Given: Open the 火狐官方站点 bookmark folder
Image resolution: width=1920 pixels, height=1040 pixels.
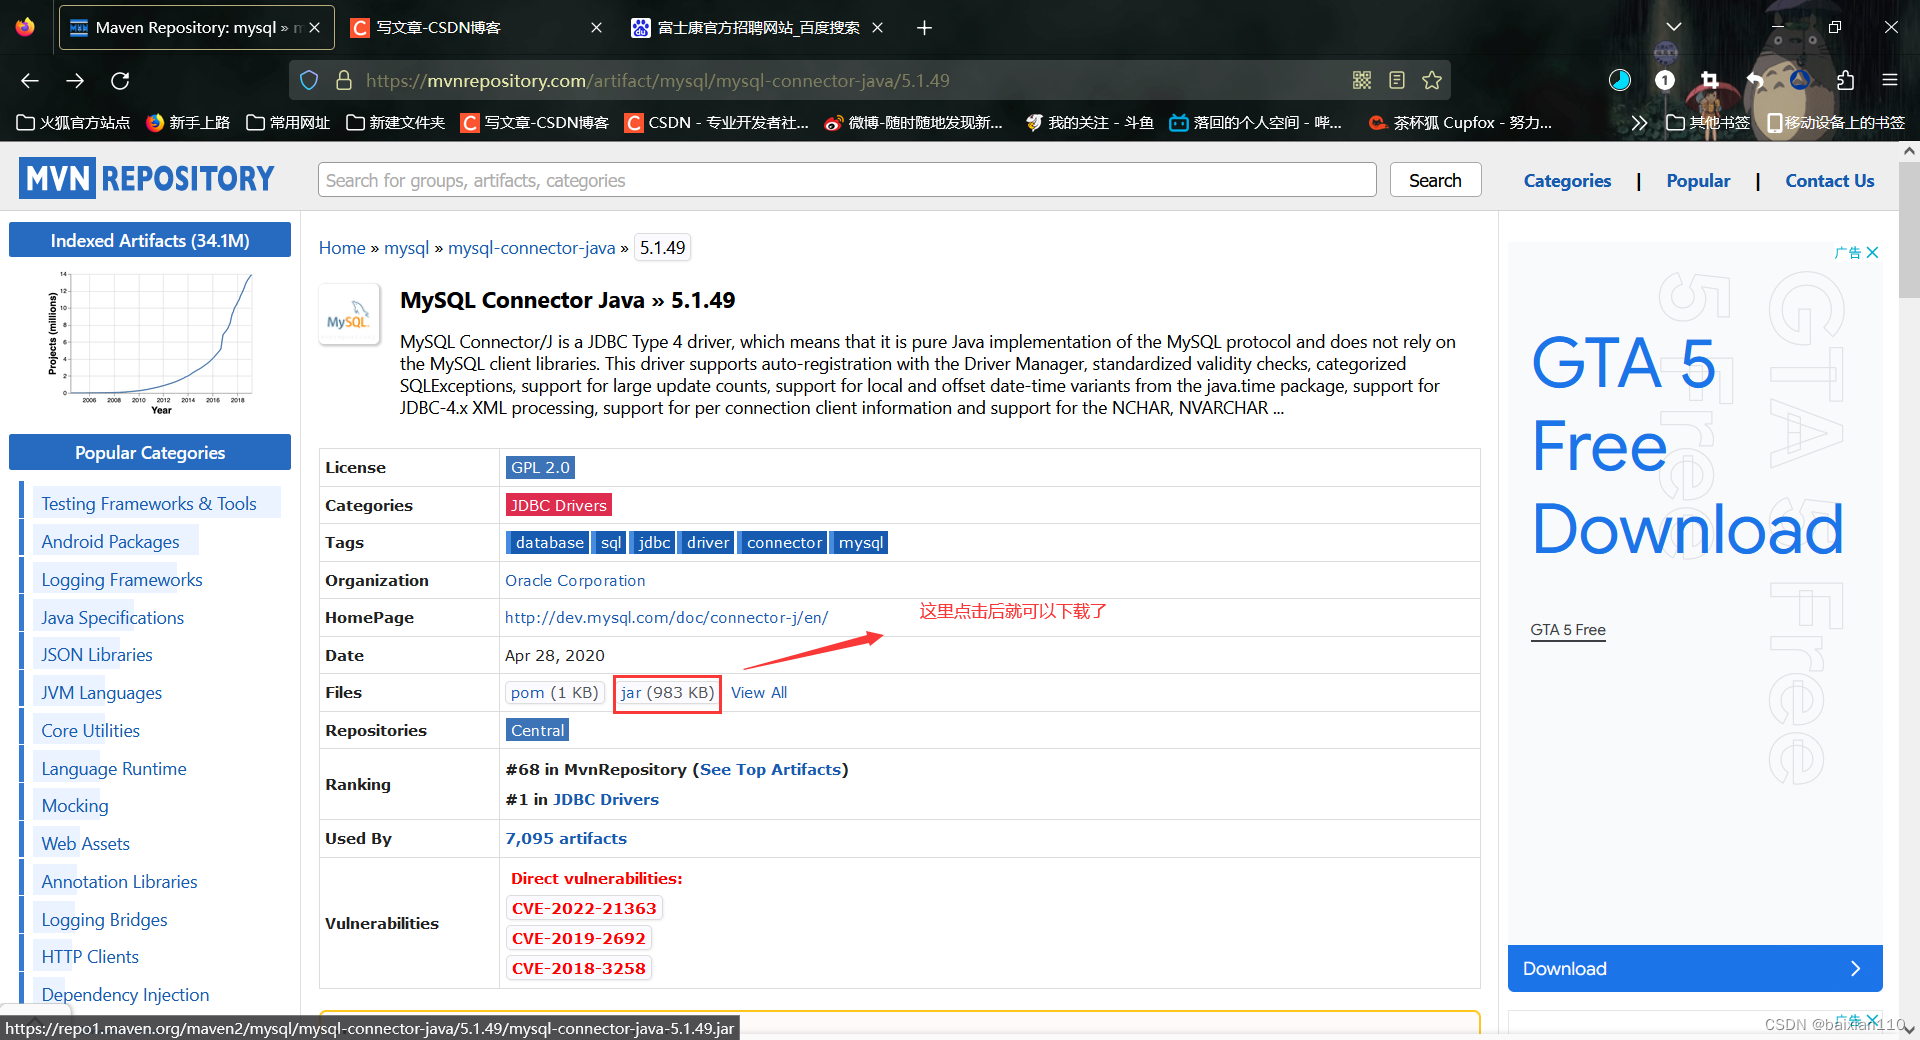Looking at the screenshot, I should click(73, 123).
